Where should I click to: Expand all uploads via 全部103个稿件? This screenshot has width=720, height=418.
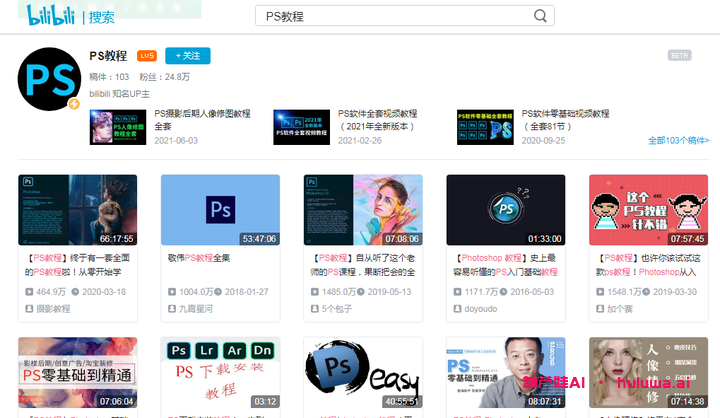(x=679, y=141)
